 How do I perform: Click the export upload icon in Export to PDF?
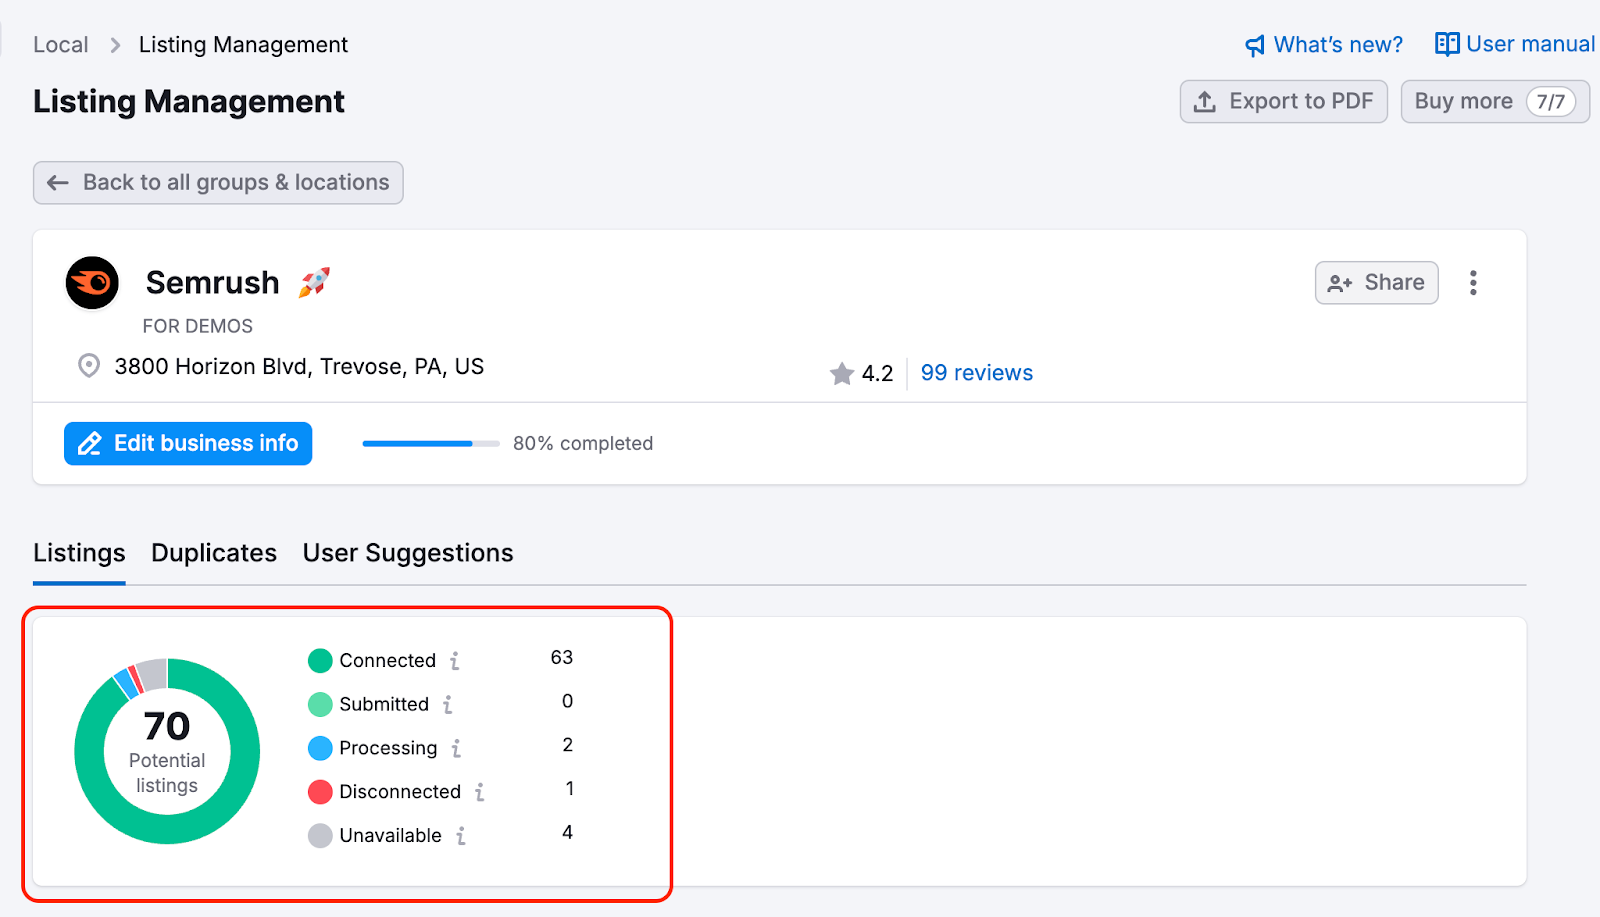point(1206,101)
